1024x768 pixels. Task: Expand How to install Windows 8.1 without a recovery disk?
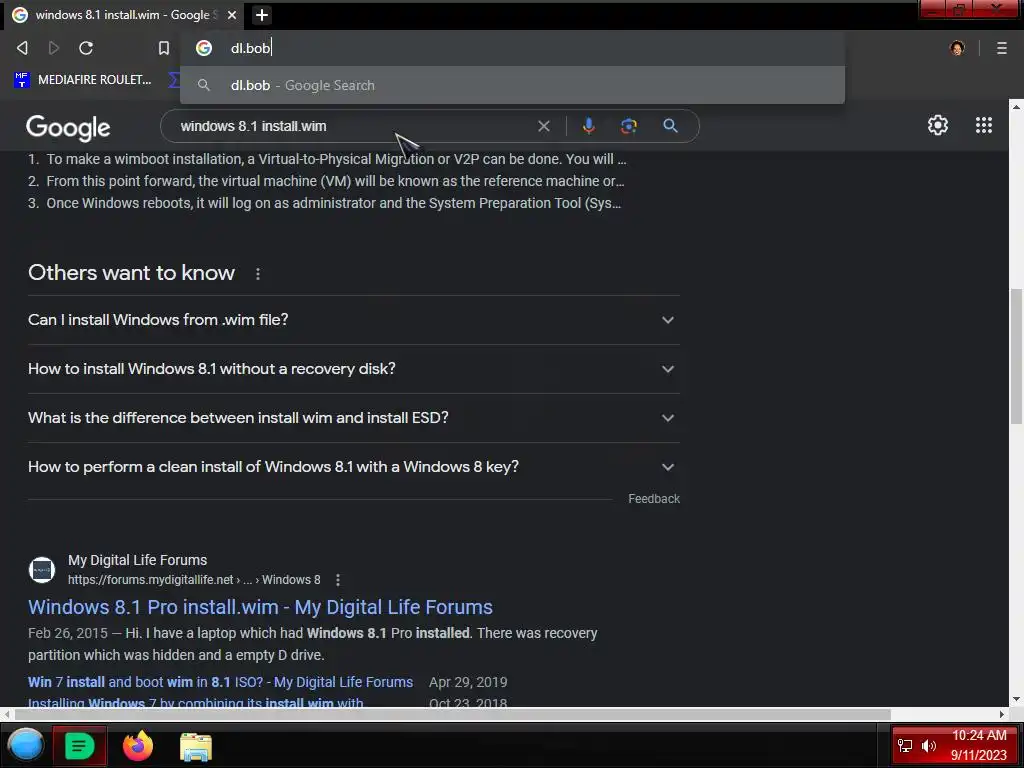(x=353, y=369)
